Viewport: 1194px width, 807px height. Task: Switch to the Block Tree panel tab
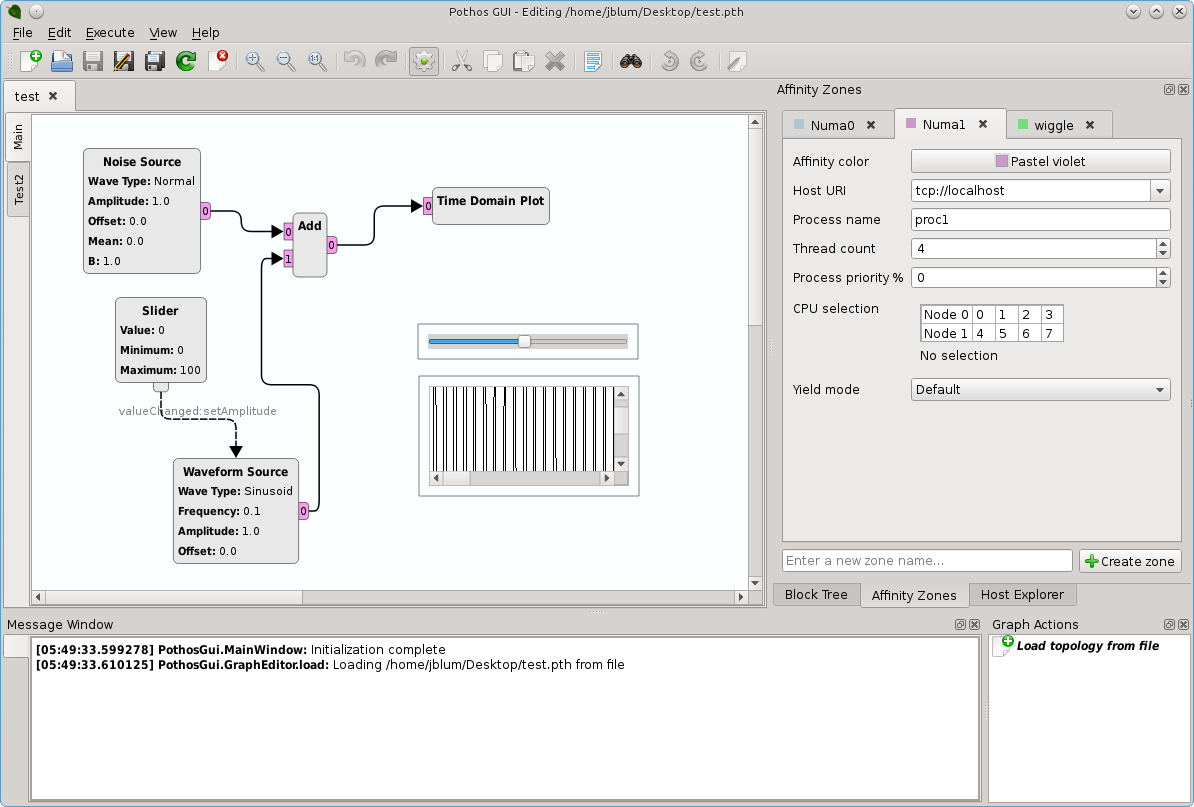click(816, 595)
